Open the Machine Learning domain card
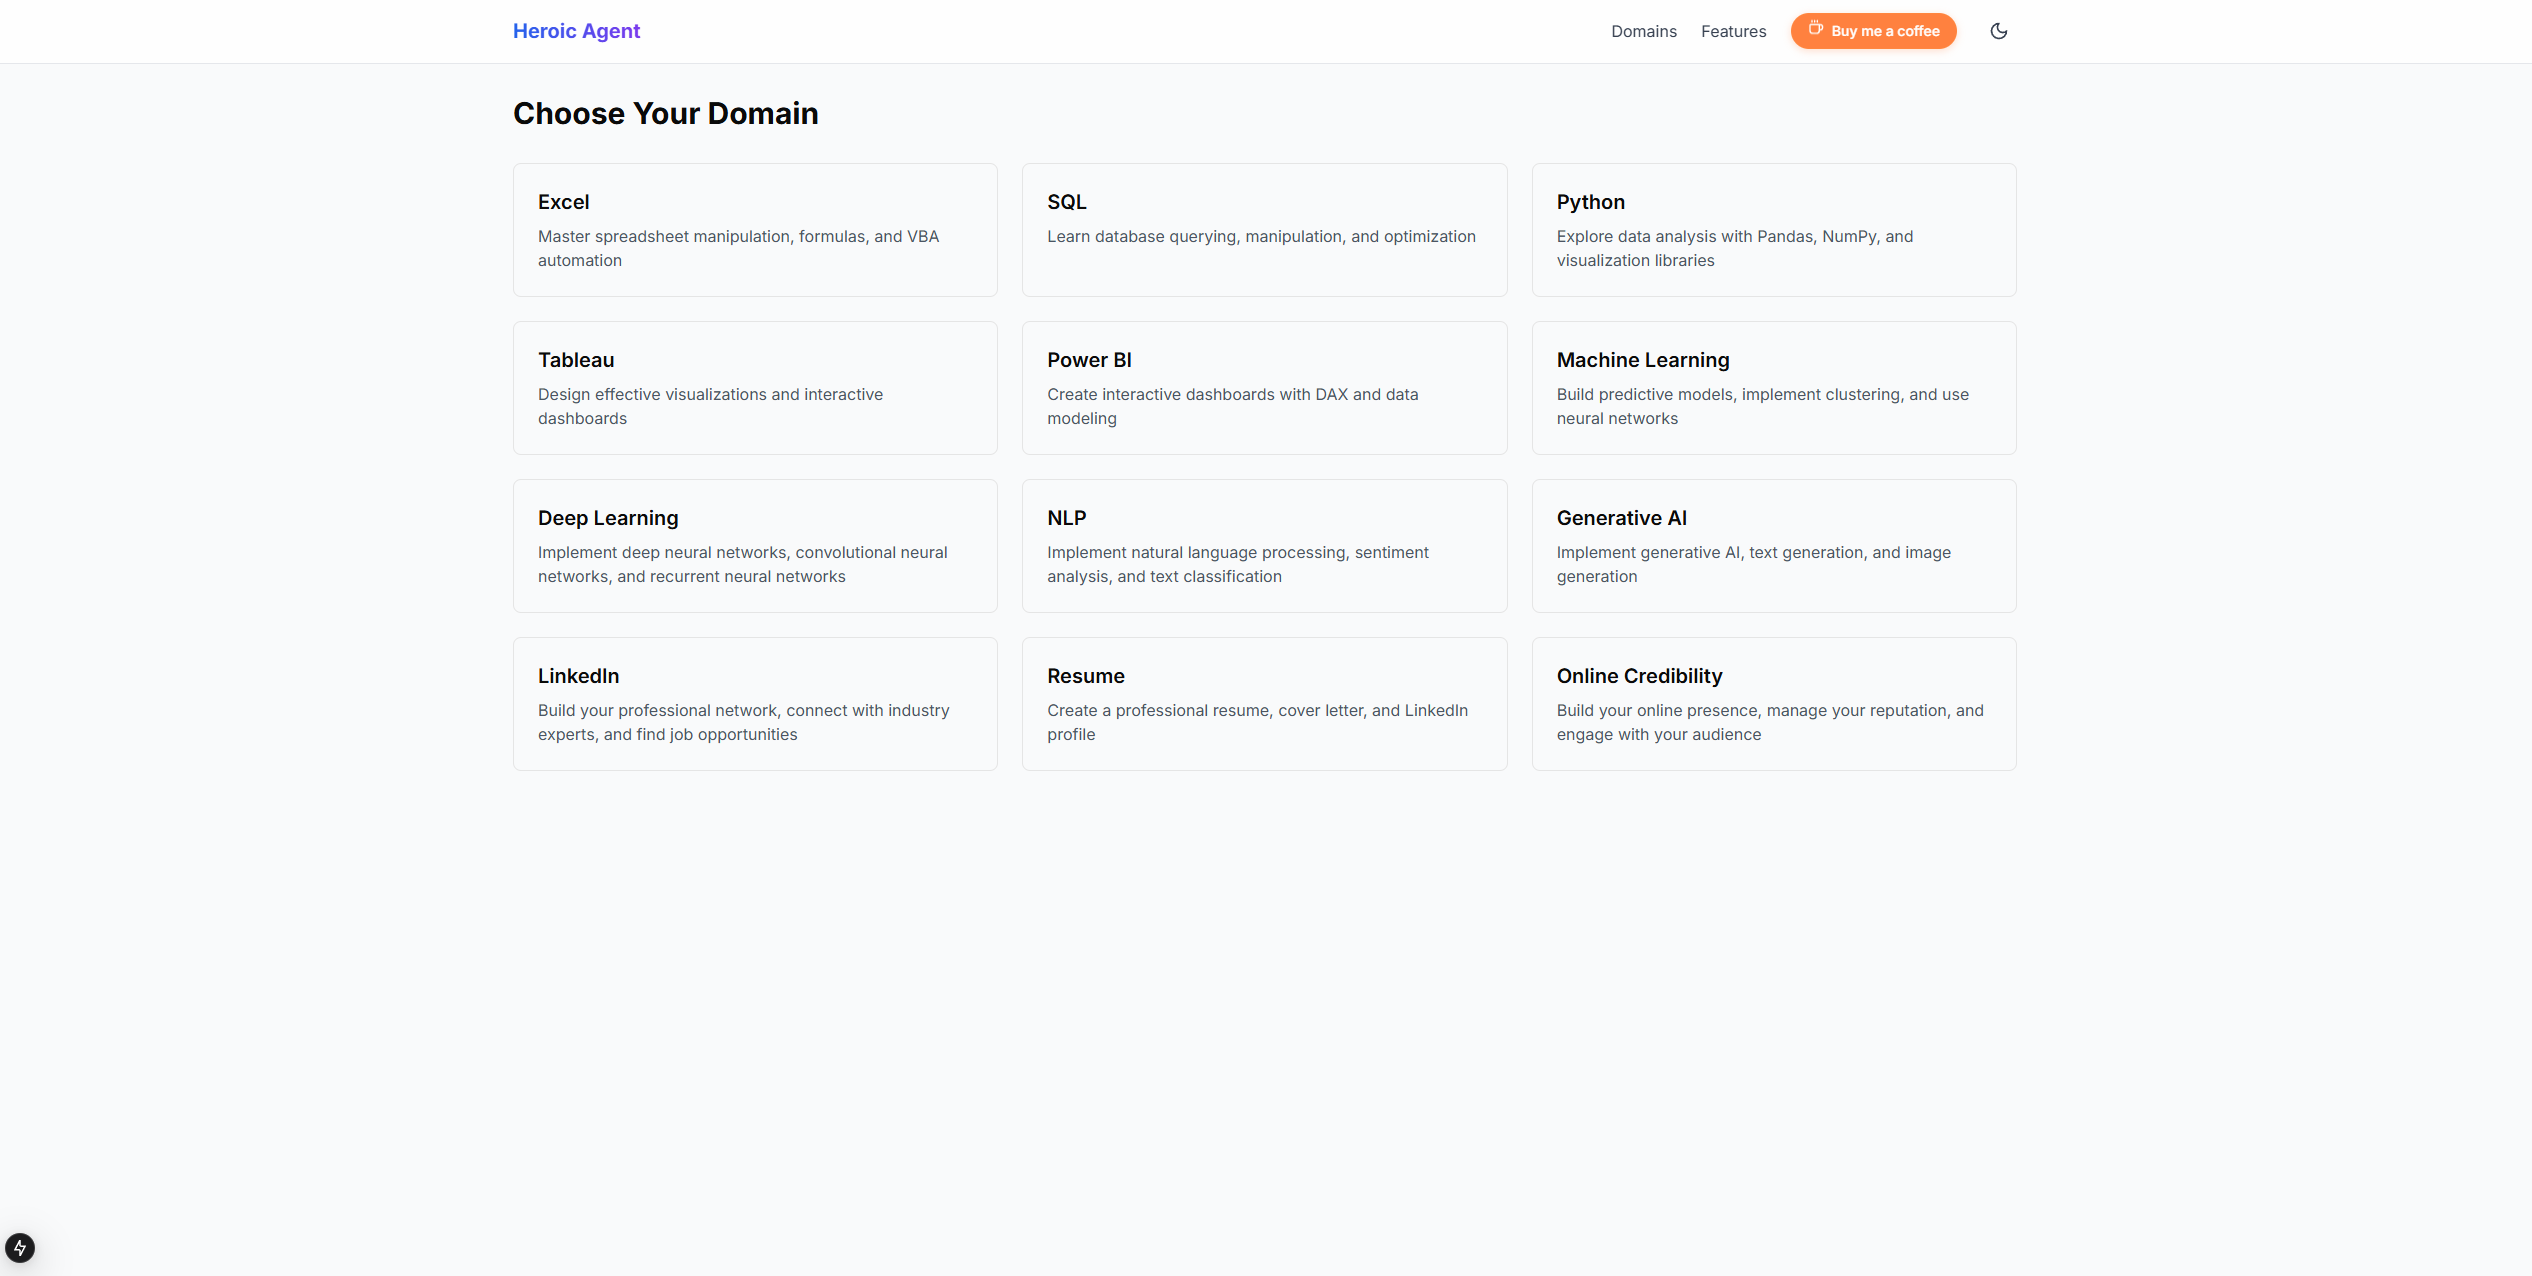The image size is (2532, 1276). click(x=1774, y=388)
